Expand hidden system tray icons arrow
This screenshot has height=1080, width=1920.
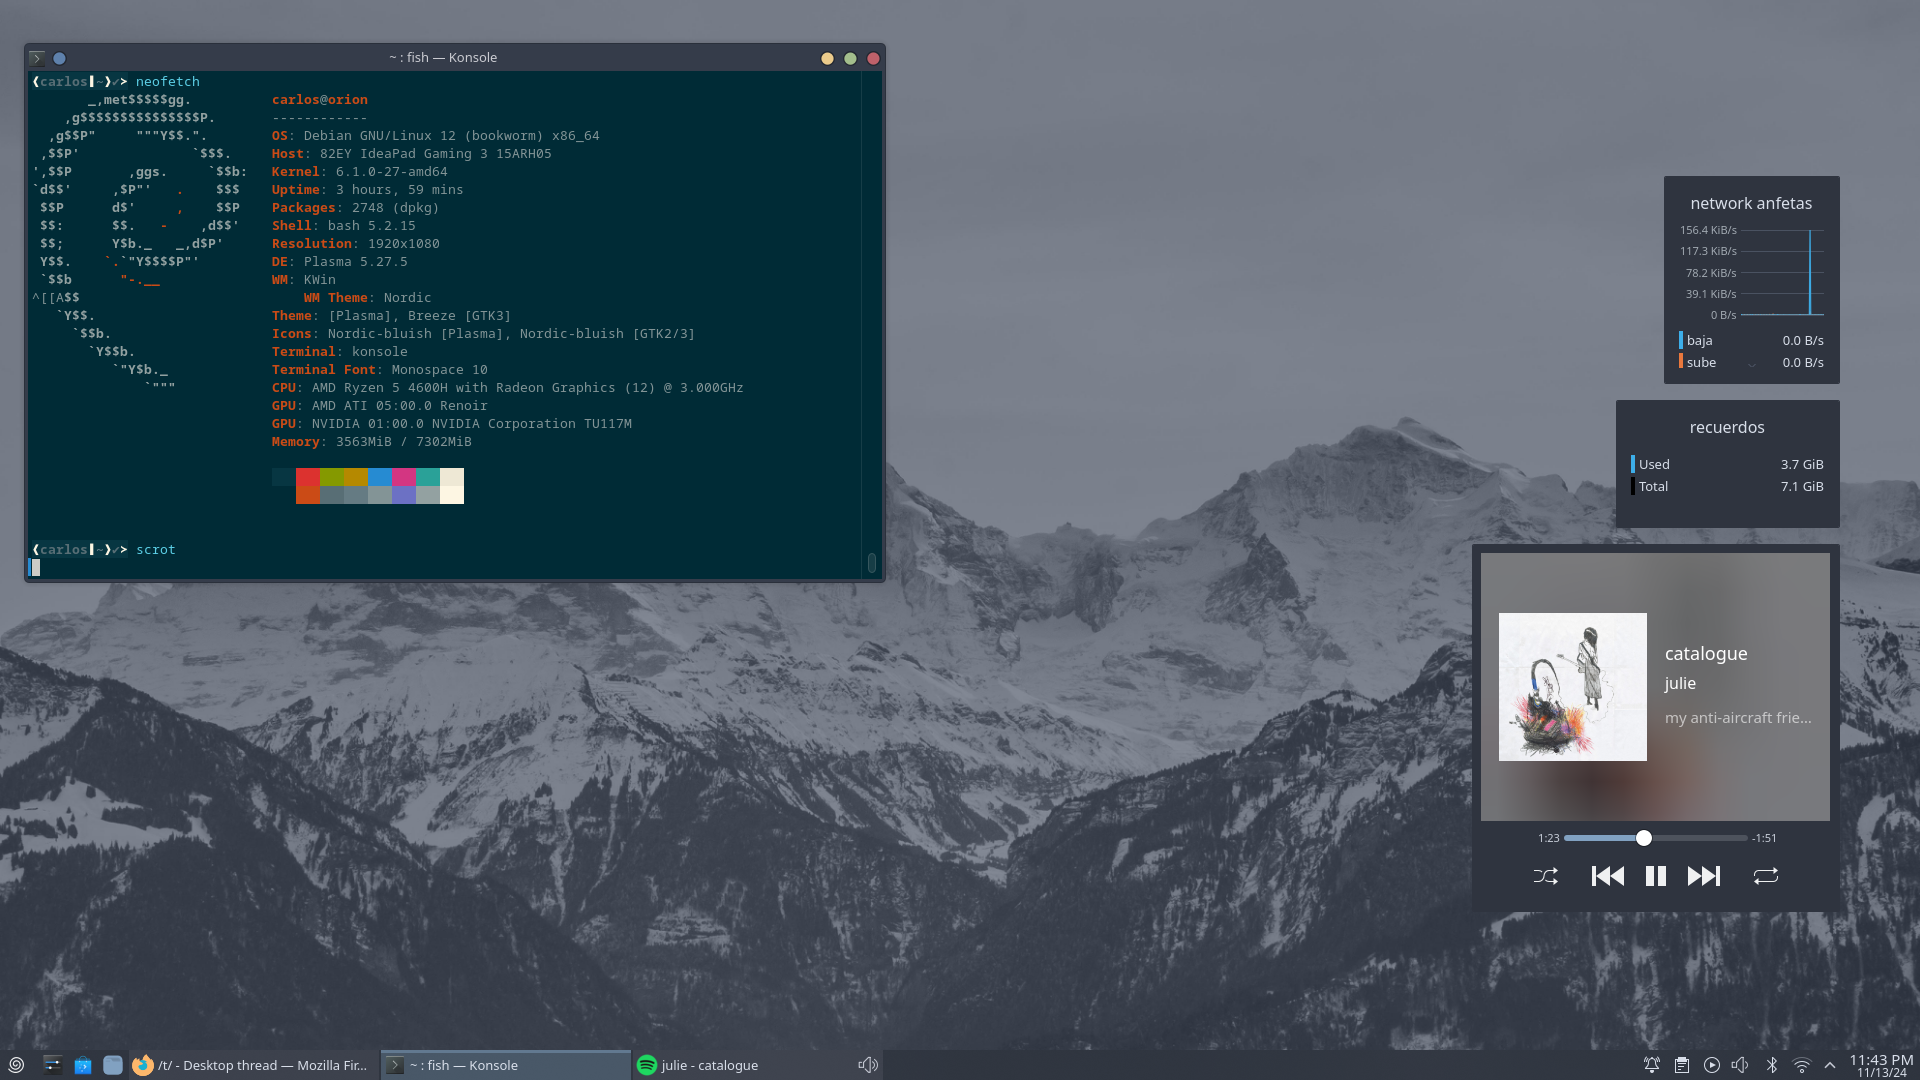tap(1830, 1065)
